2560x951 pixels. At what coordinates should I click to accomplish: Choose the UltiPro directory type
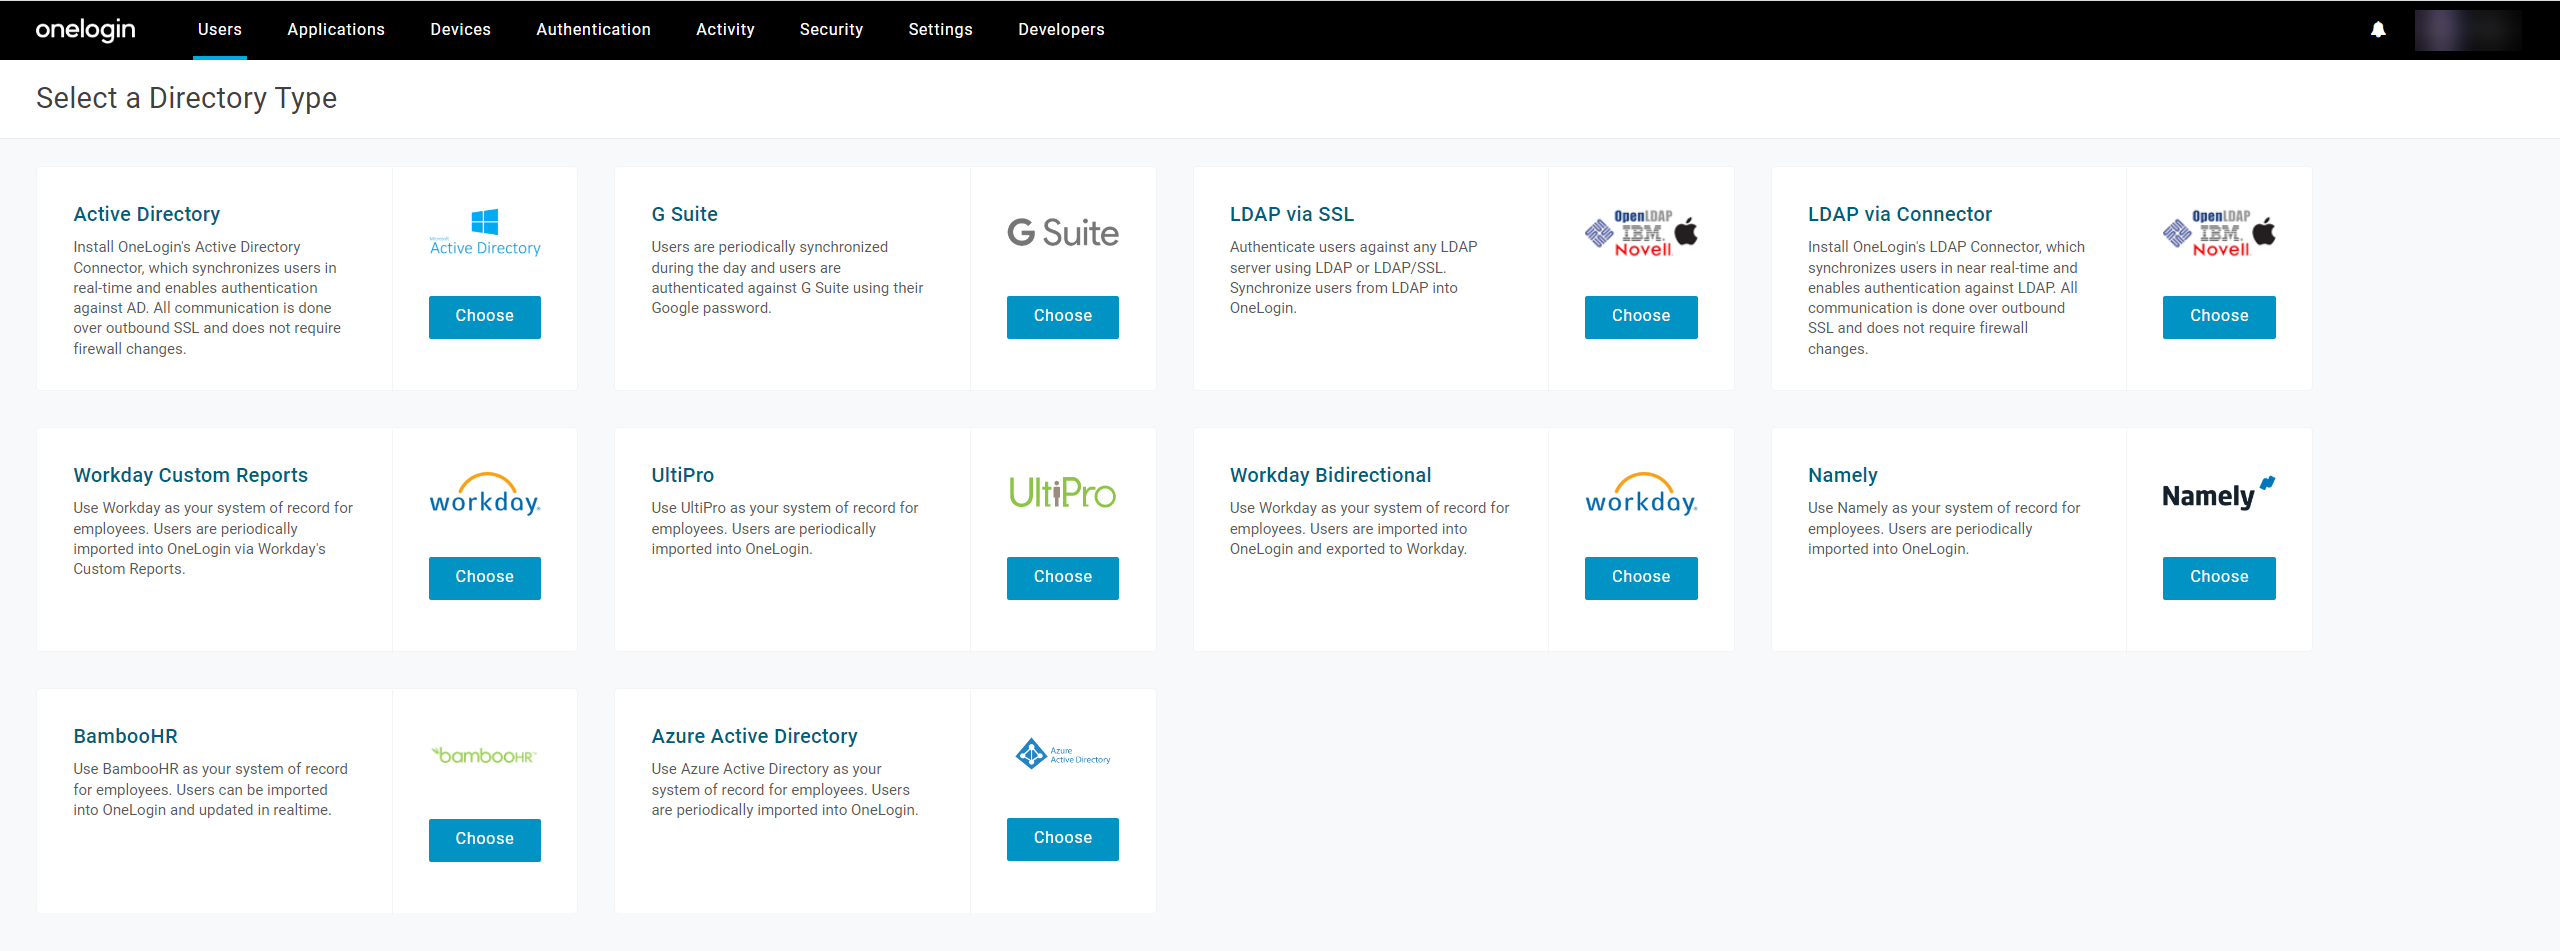click(x=1063, y=578)
